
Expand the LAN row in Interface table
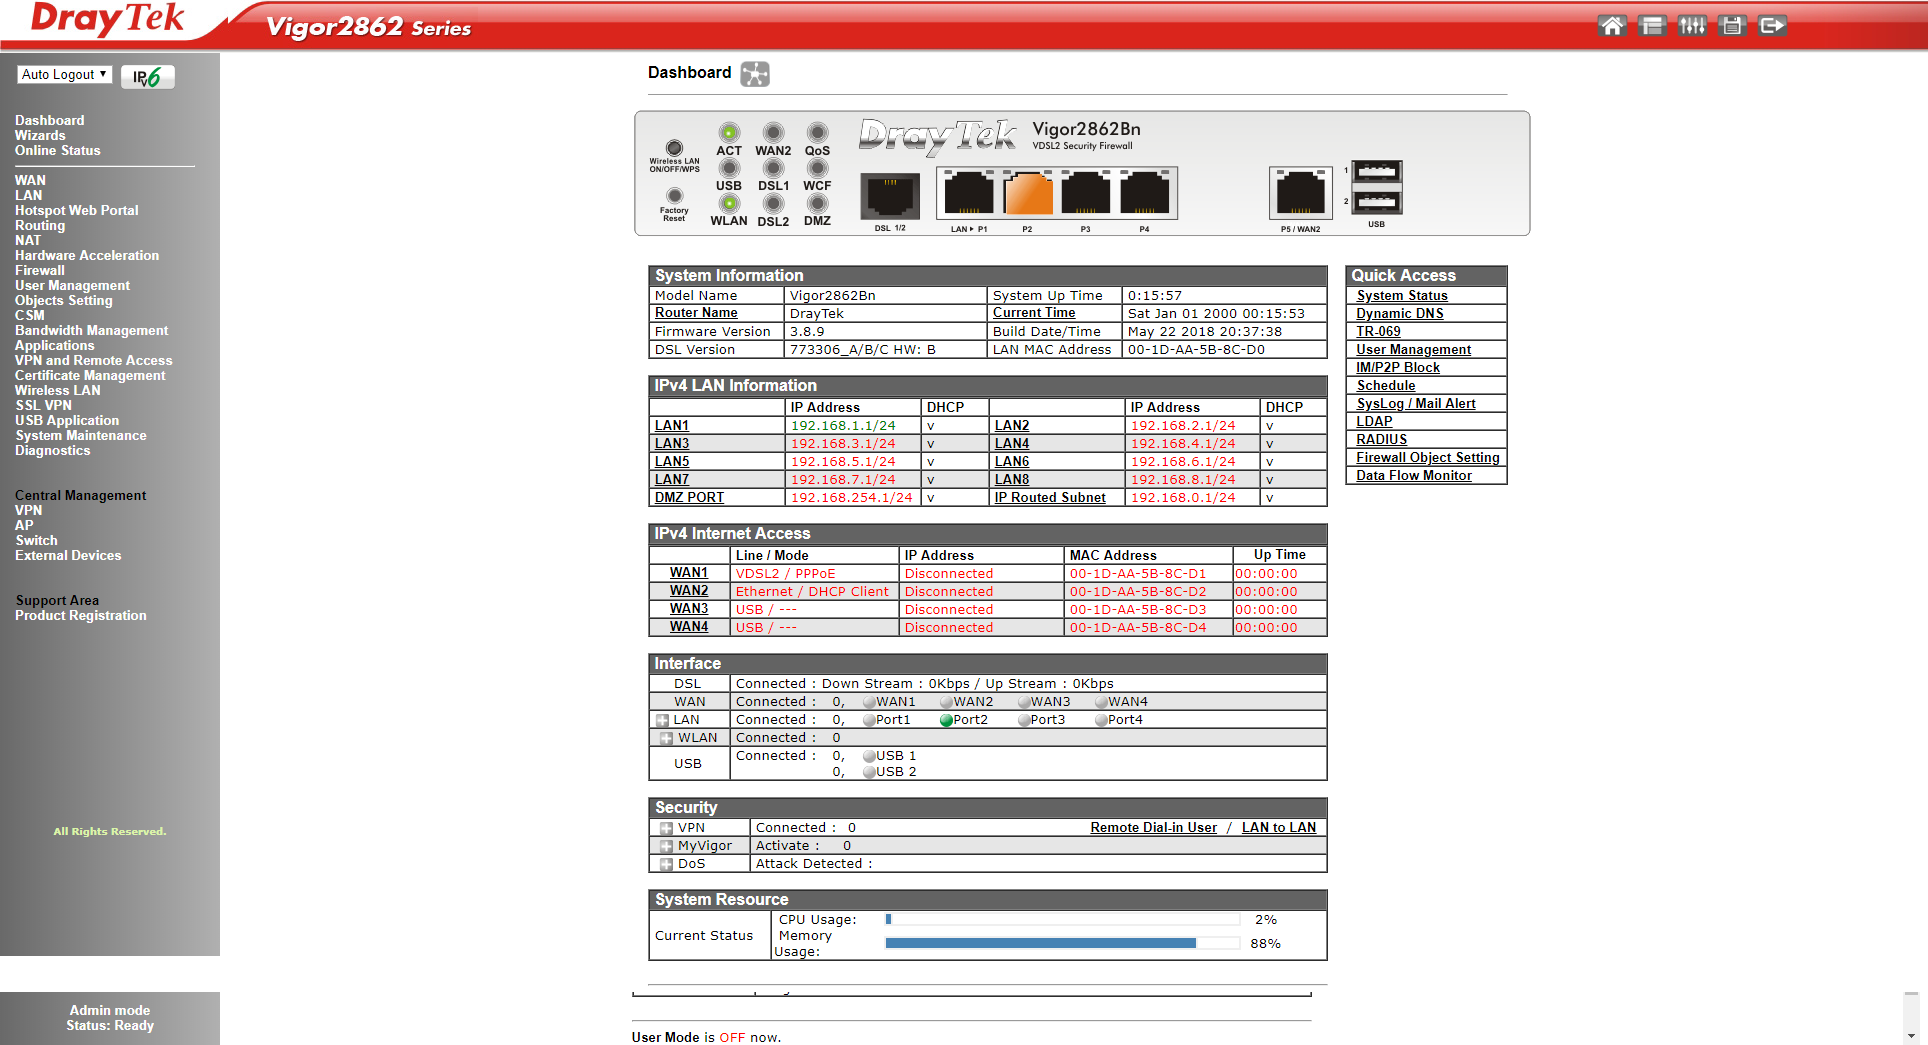662,720
